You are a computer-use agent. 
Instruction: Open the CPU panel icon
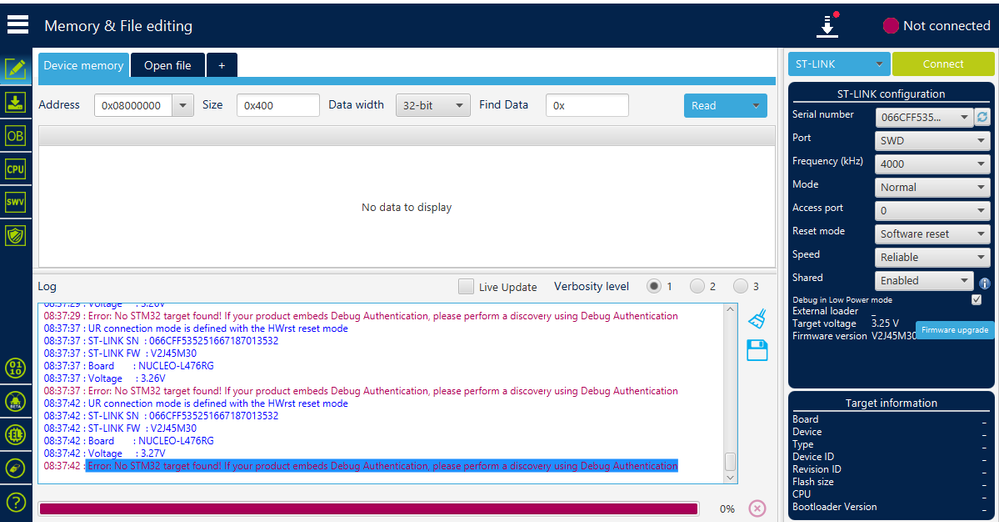[x=15, y=169]
